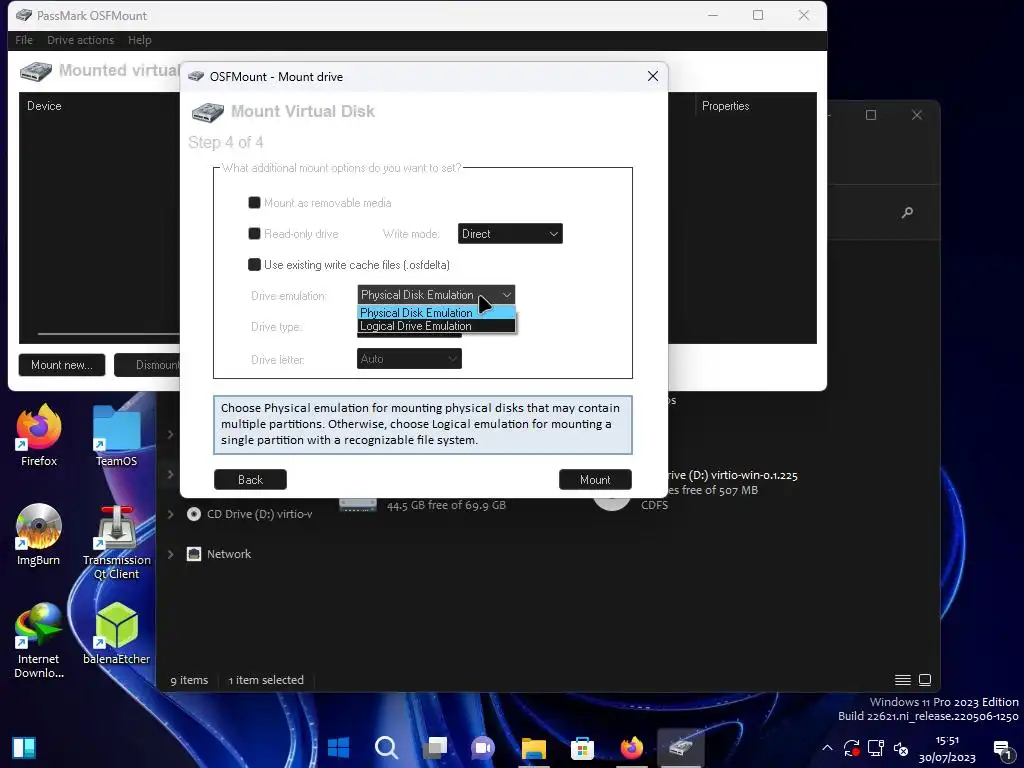The width and height of the screenshot is (1024, 768).
Task: Click search icon in File Explorer window
Action: [907, 212]
